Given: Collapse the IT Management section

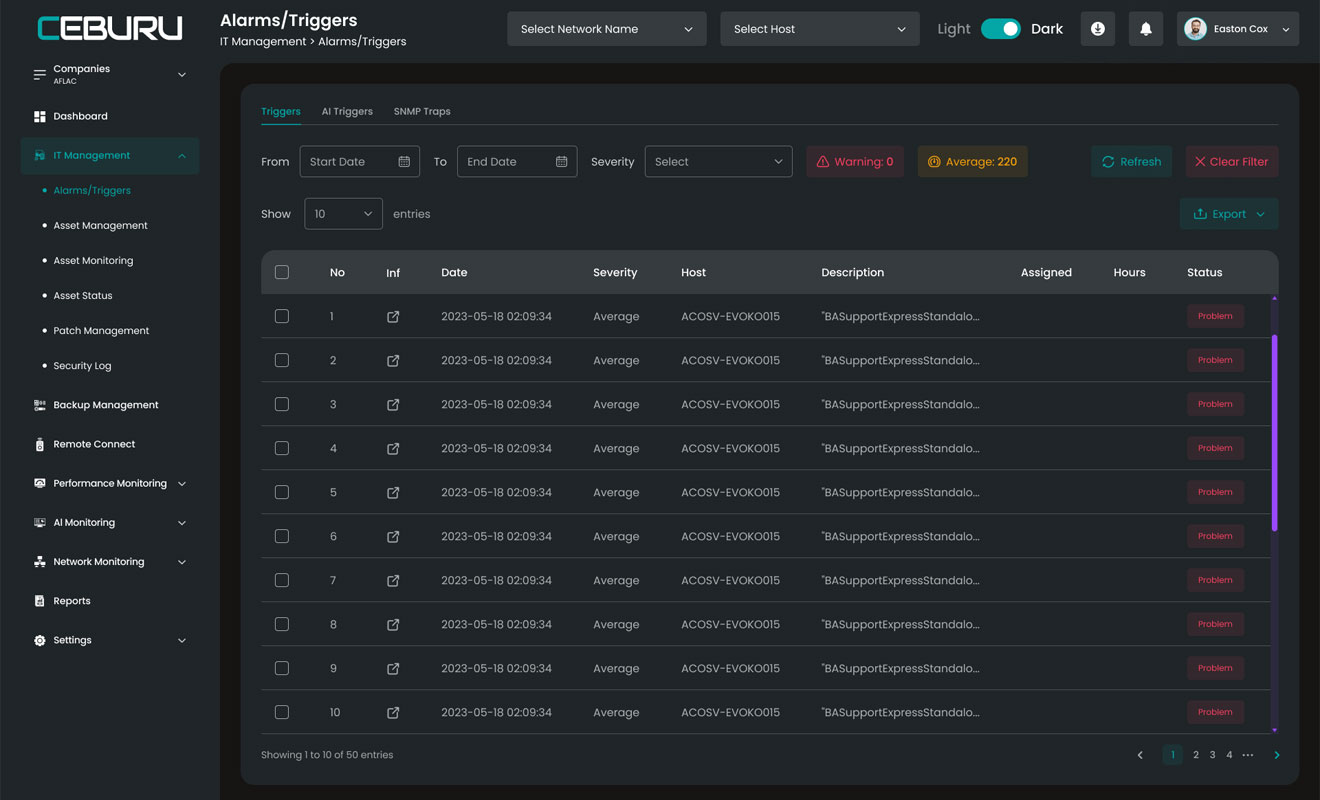Looking at the screenshot, I should 110,155.
